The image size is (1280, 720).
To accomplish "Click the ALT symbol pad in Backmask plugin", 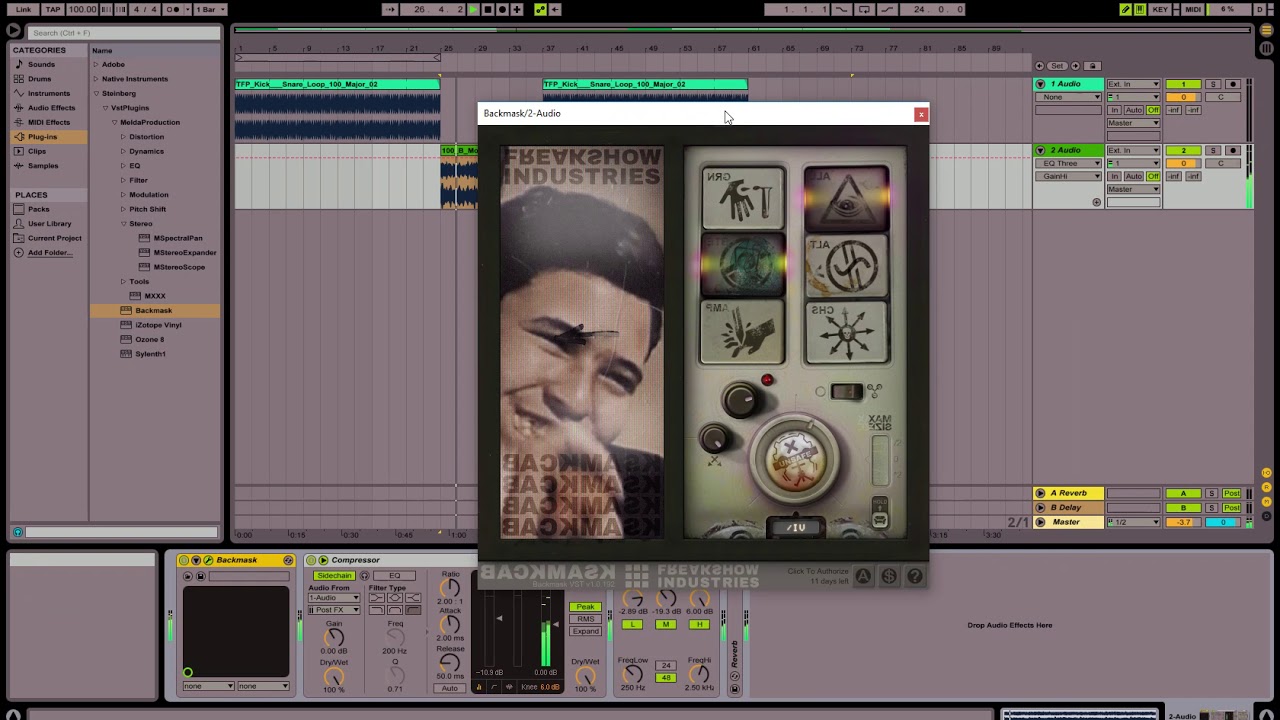I will pos(846,265).
